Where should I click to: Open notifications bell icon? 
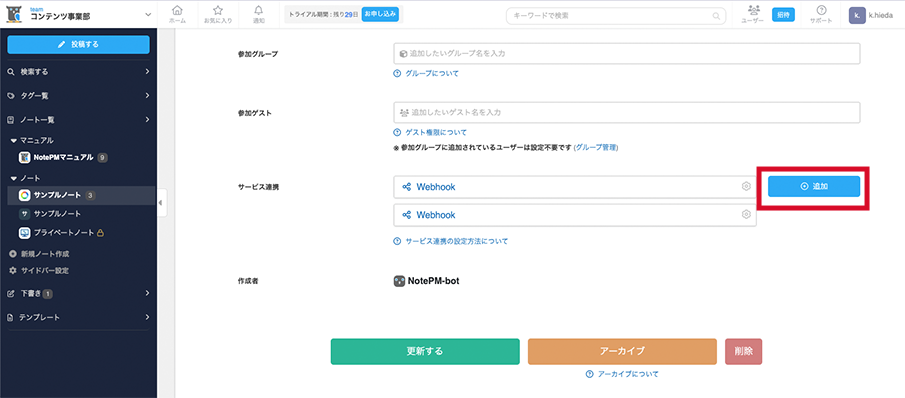click(x=259, y=10)
